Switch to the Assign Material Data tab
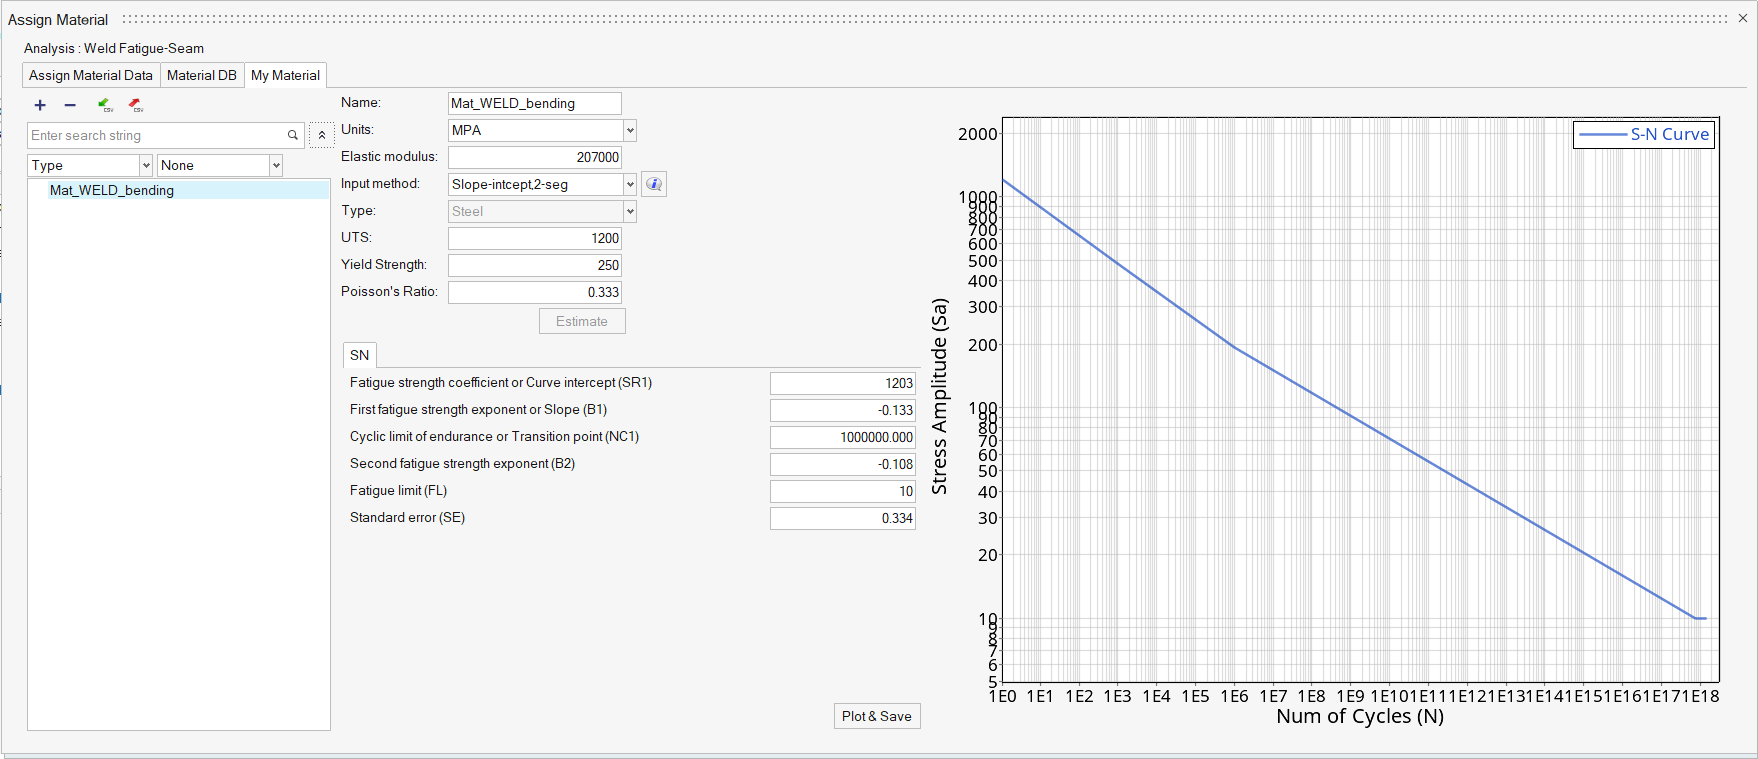The height and width of the screenshot is (759, 1758). coord(91,75)
